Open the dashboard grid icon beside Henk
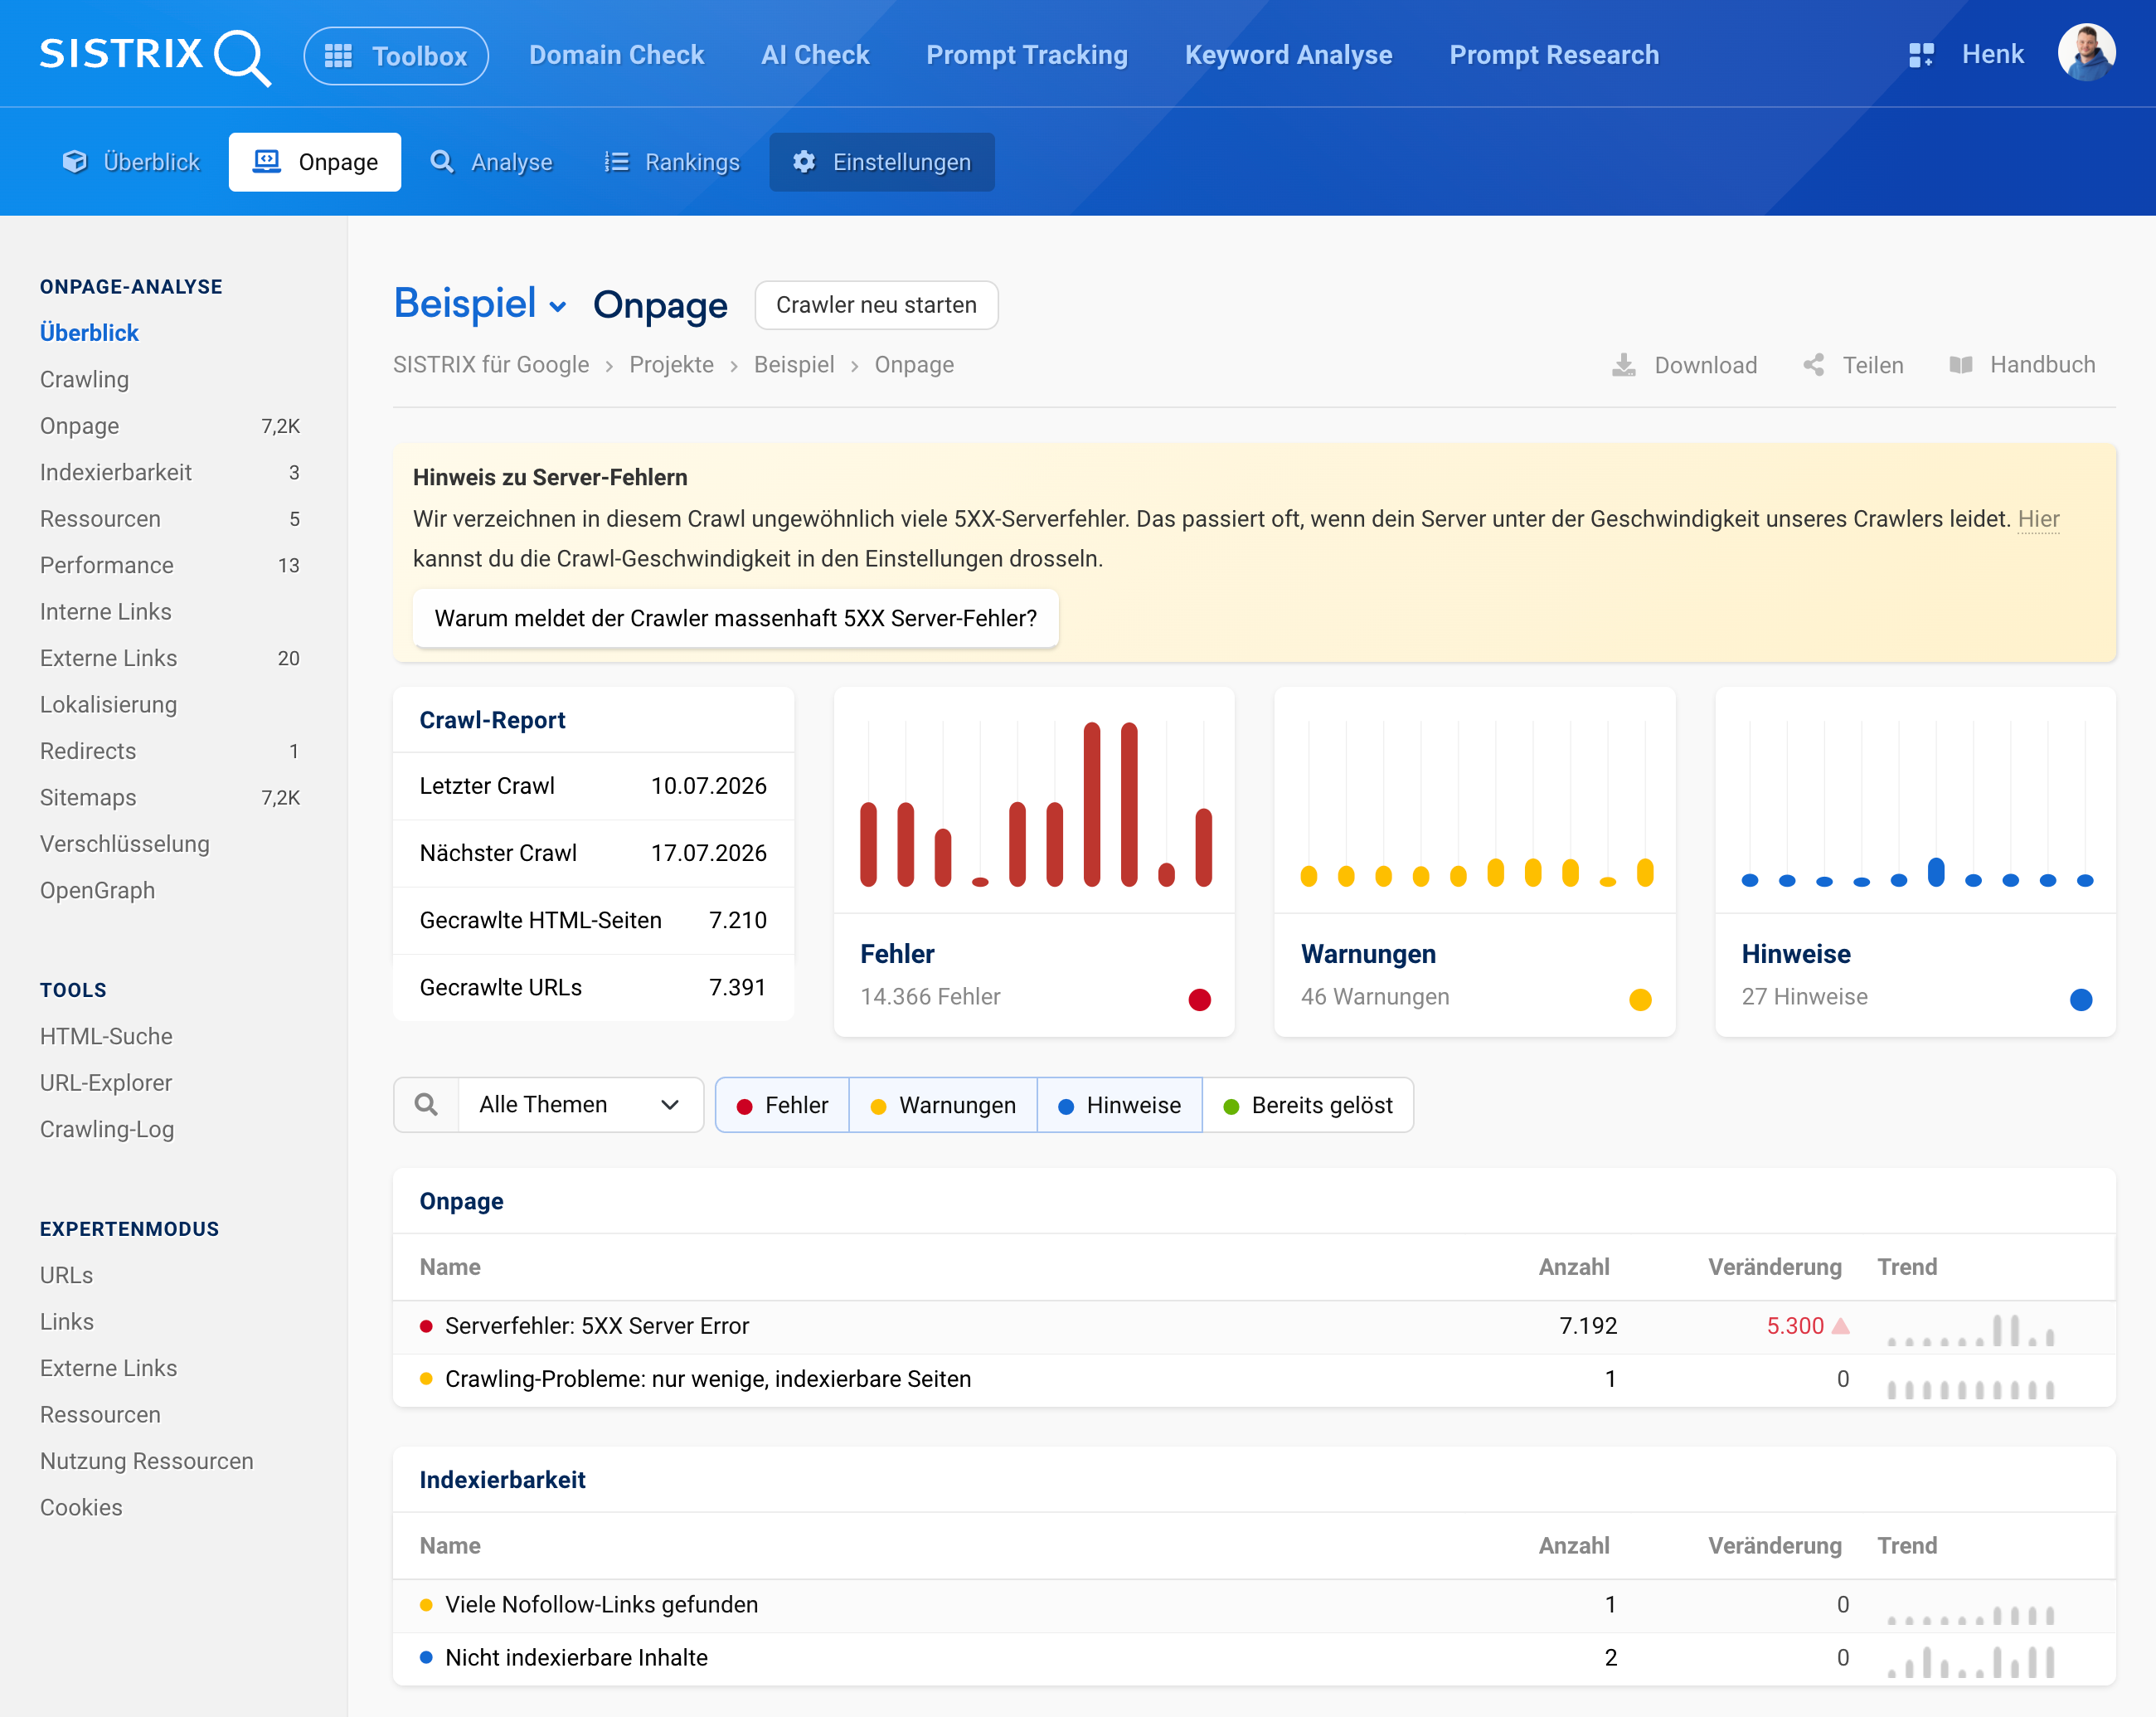Image resolution: width=2156 pixels, height=1717 pixels. pos(1921,55)
